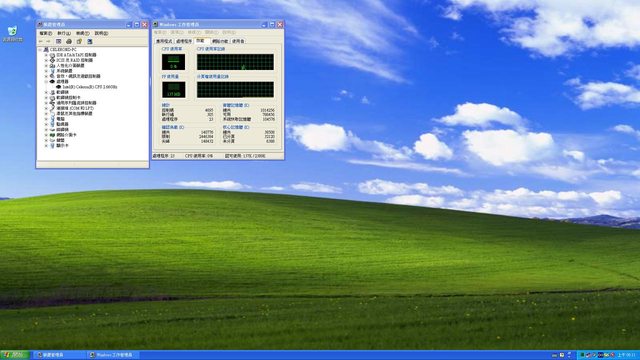The height and width of the screenshot is (360, 640).
Task: Open the Help menu in Device Manager
Action: pyautogui.click(x=101, y=33)
